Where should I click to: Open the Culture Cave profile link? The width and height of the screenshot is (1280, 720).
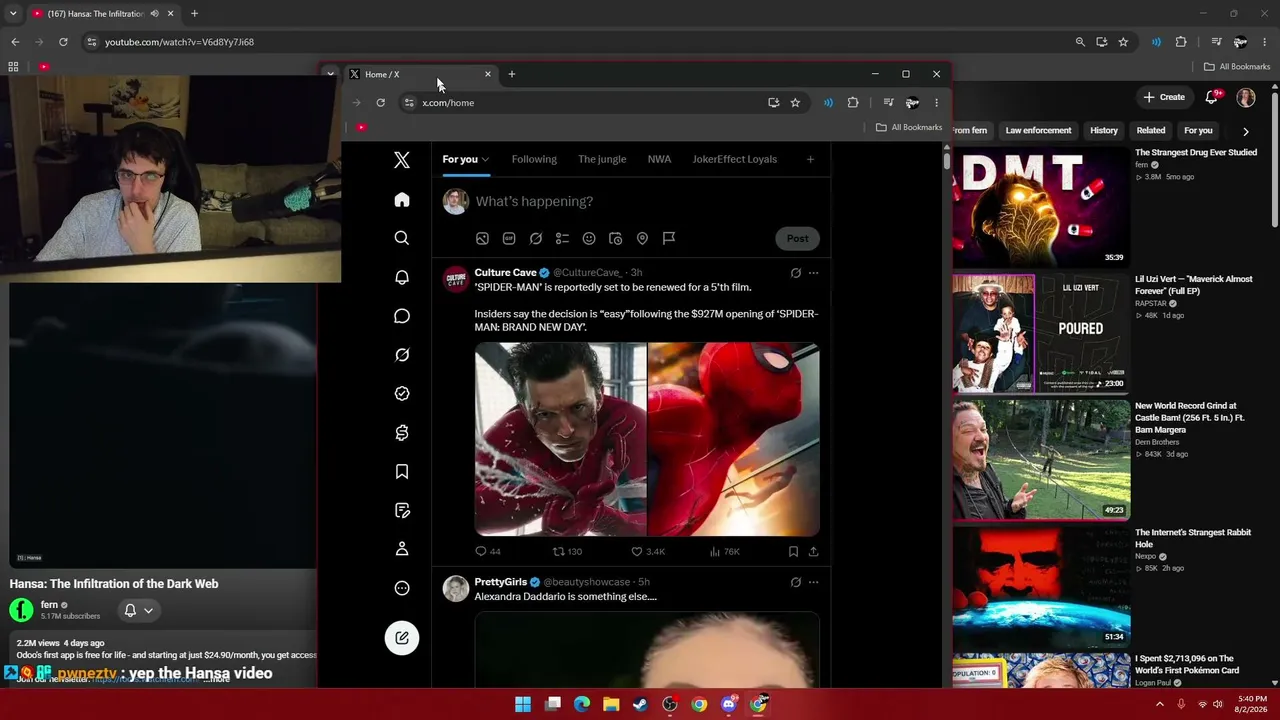(x=505, y=272)
